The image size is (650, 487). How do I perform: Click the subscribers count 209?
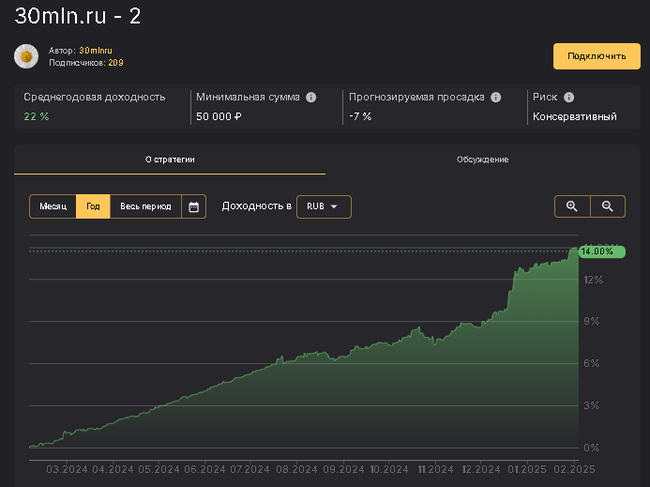(x=115, y=62)
